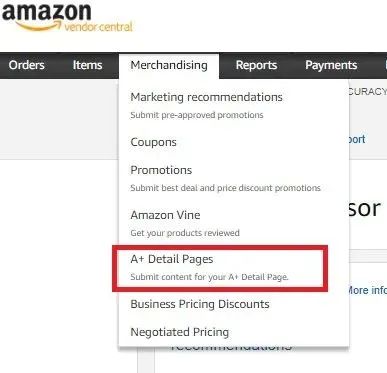The image size is (387, 373).
Task: Click the cut-off menu item after Payments
Action: 386,65
